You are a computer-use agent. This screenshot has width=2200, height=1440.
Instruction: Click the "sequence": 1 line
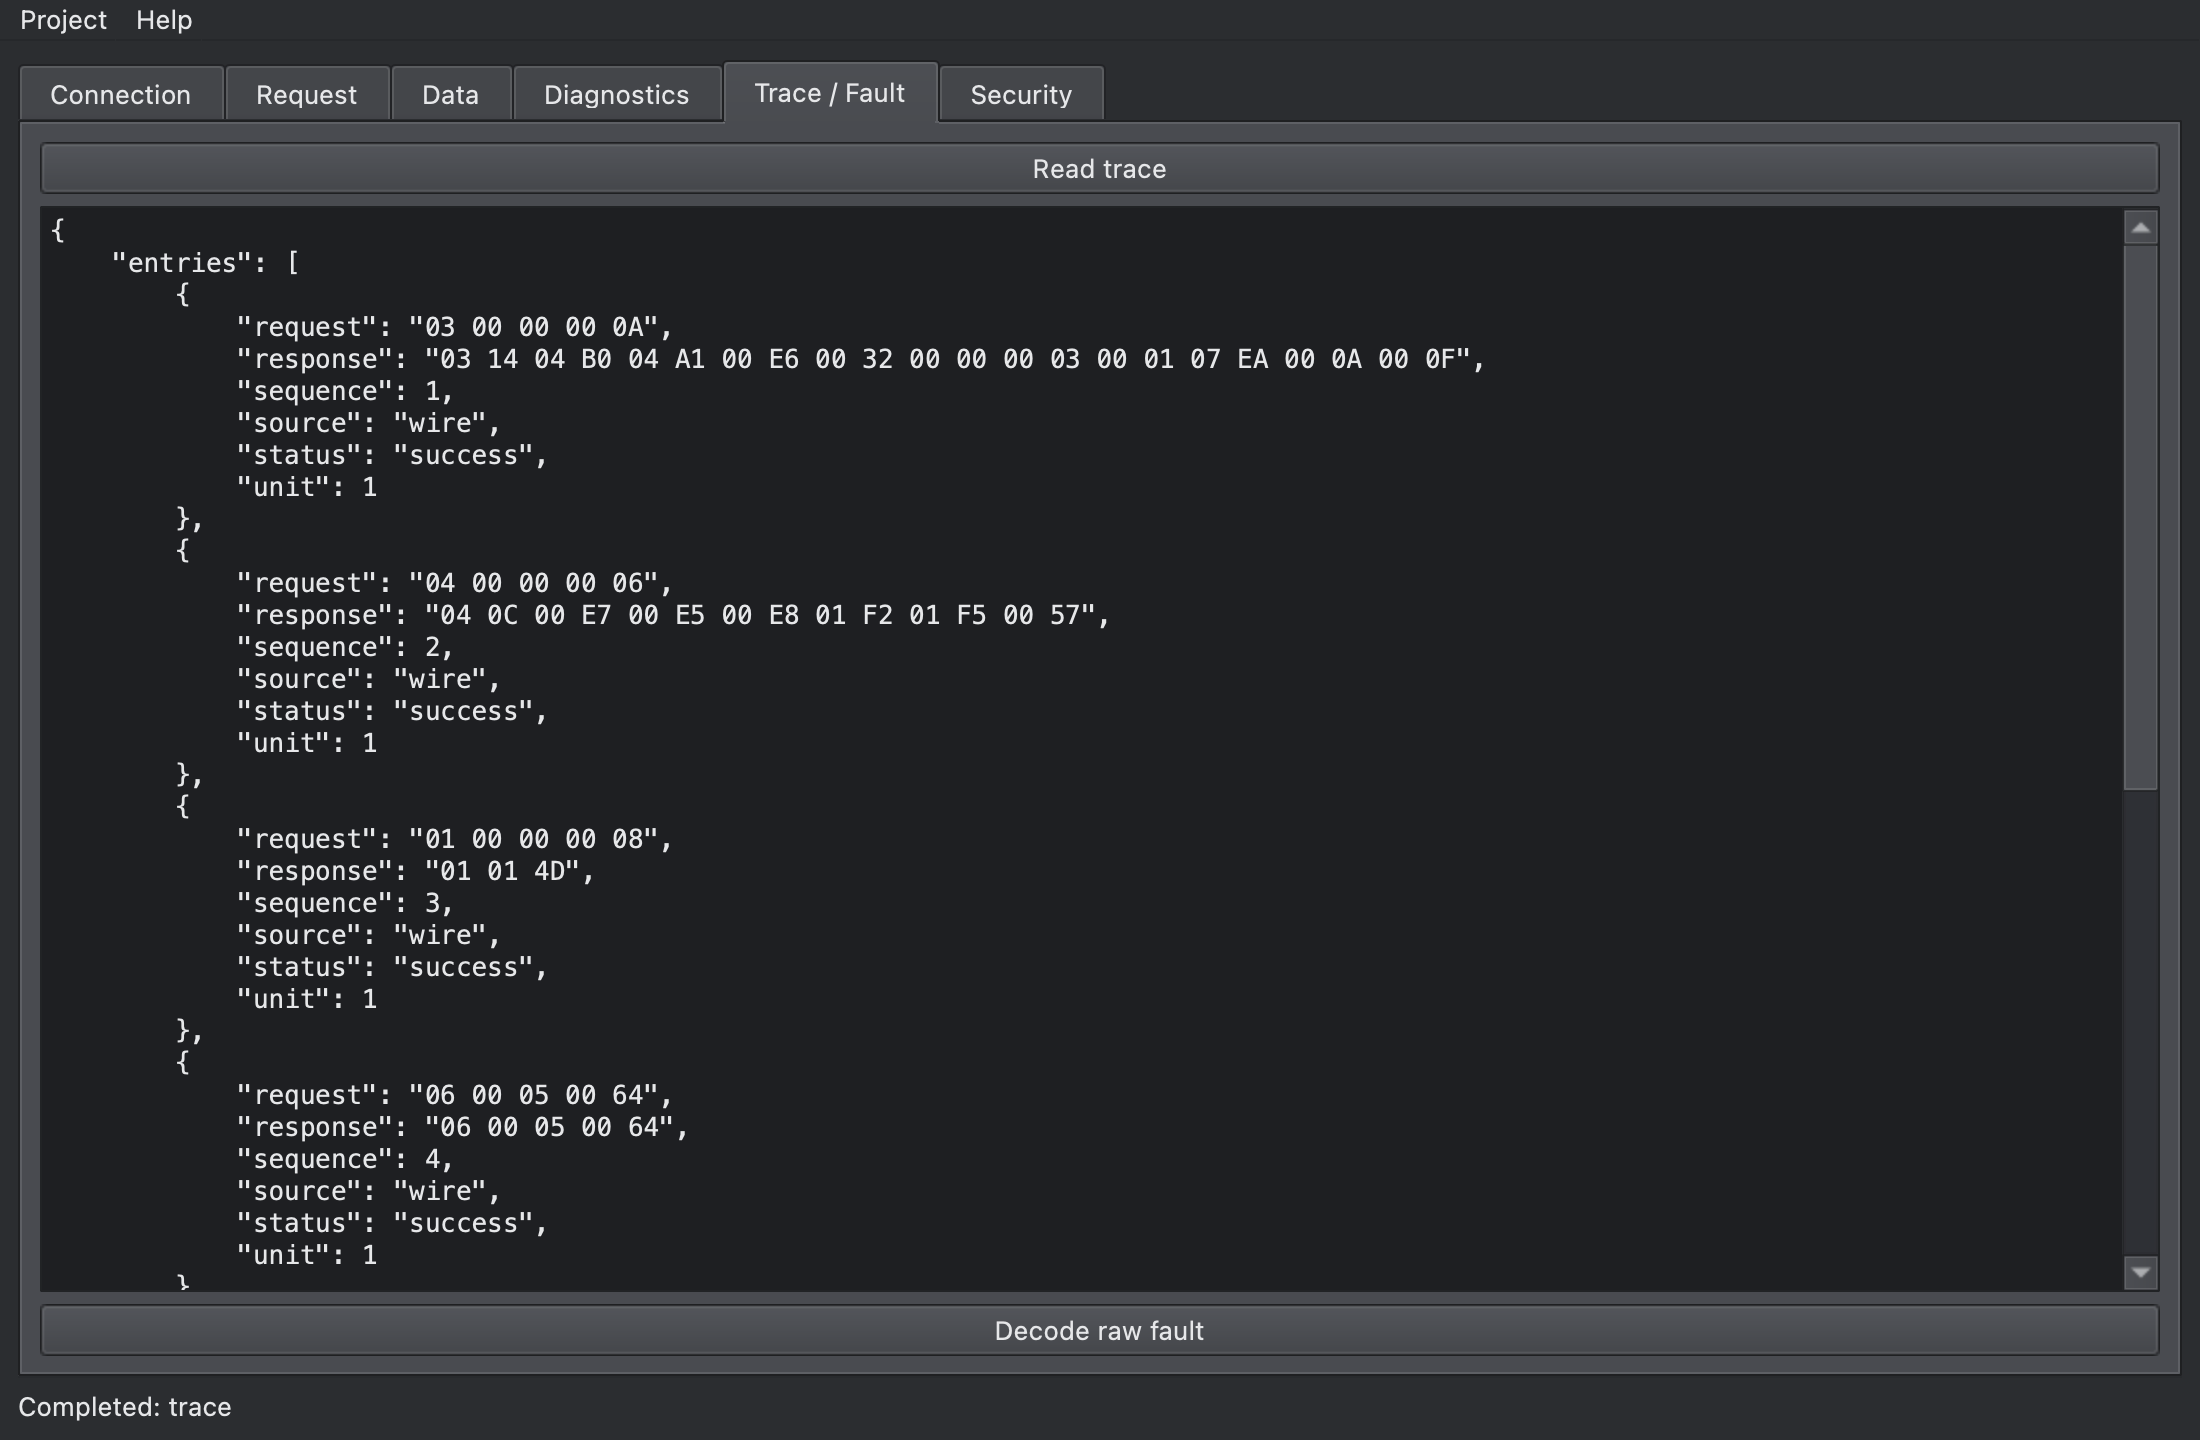click(x=345, y=391)
